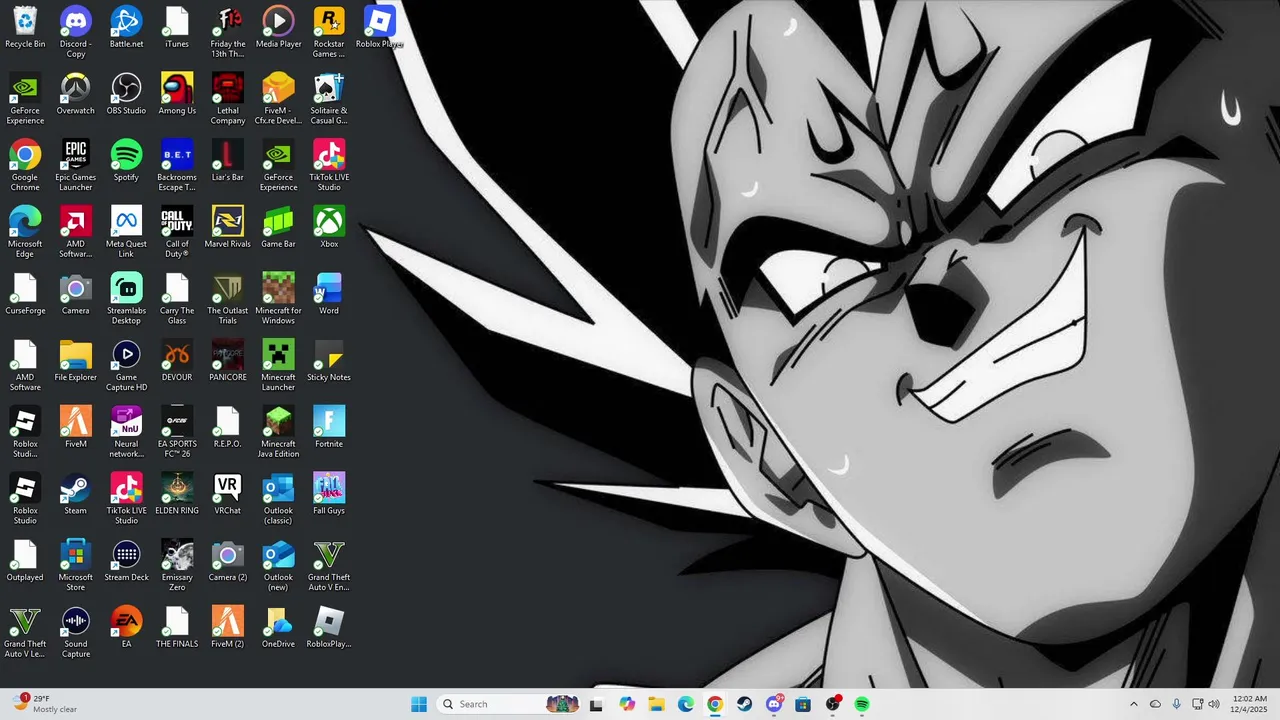
Task: Open iTunes desktop shortcut
Action: (177, 29)
